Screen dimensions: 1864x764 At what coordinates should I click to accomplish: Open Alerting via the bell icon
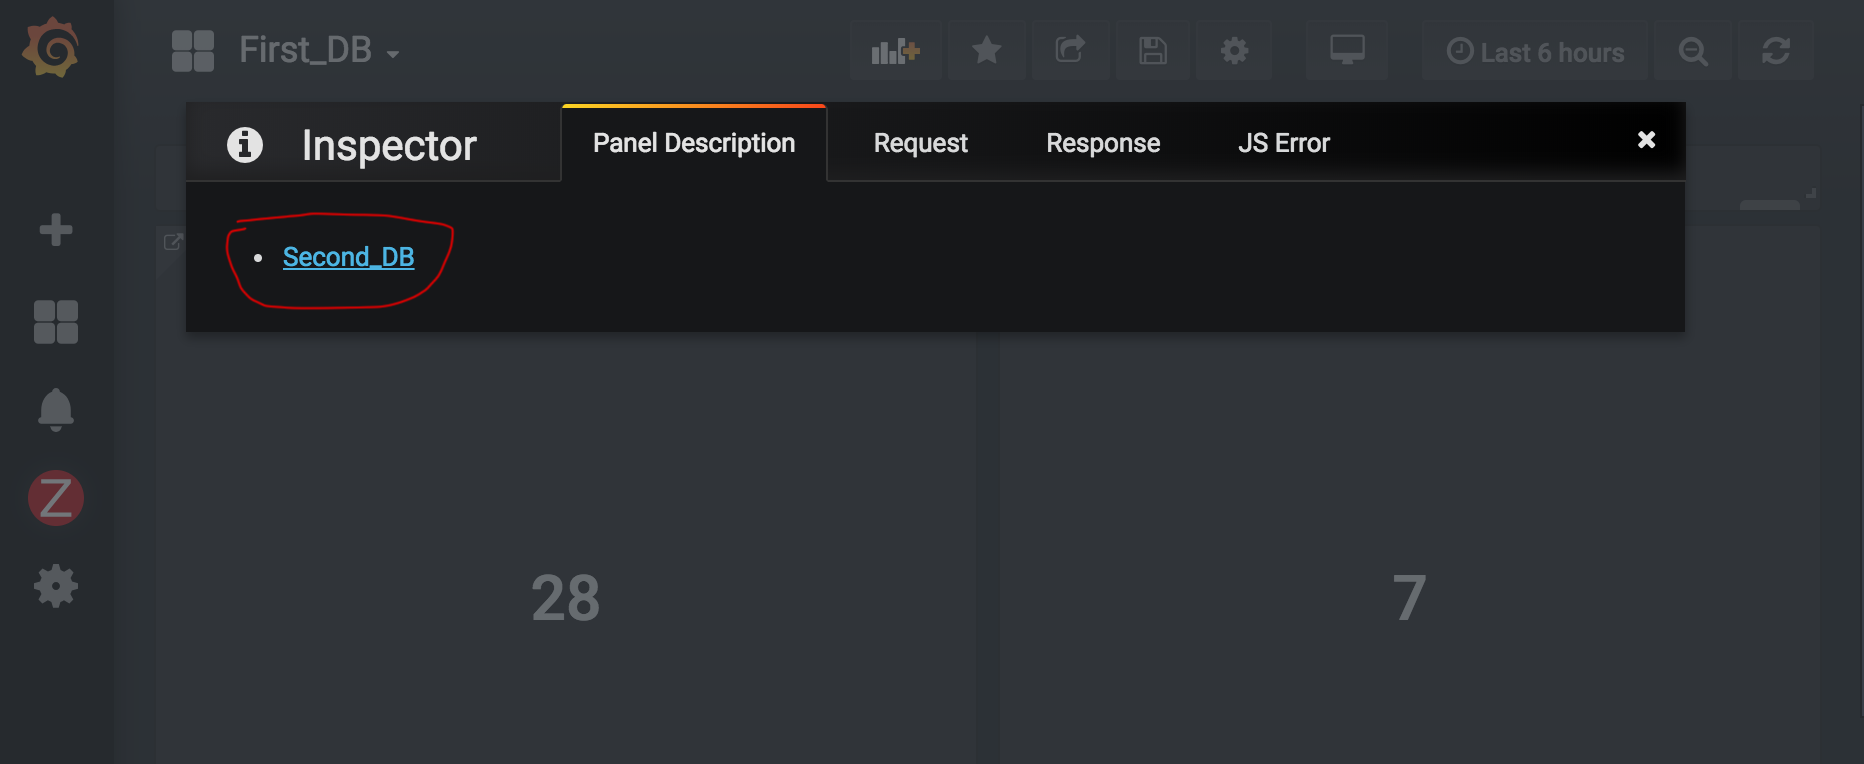(x=55, y=409)
